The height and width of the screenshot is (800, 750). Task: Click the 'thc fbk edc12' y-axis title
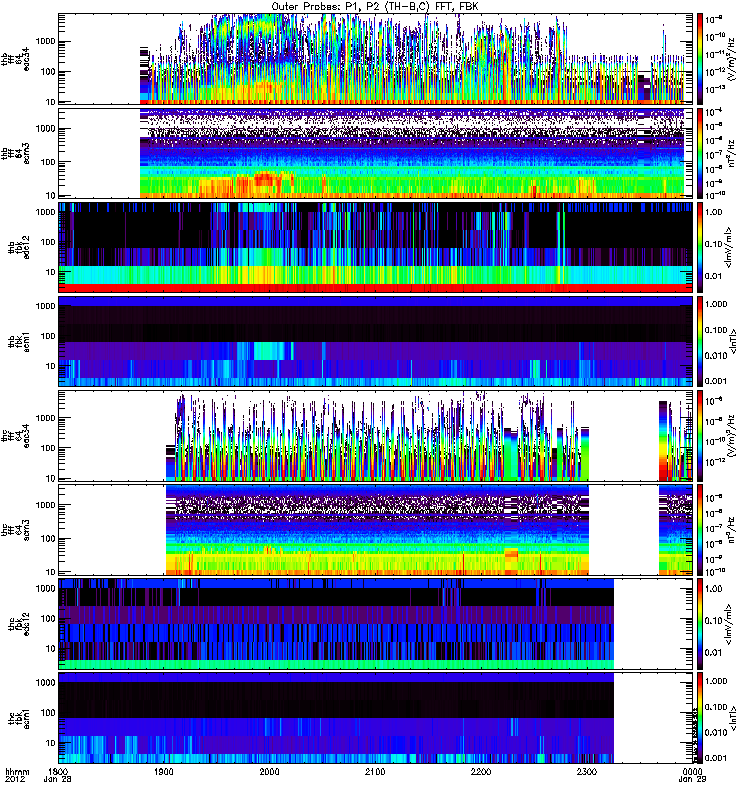pyautogui.click(x=19, y=623)
